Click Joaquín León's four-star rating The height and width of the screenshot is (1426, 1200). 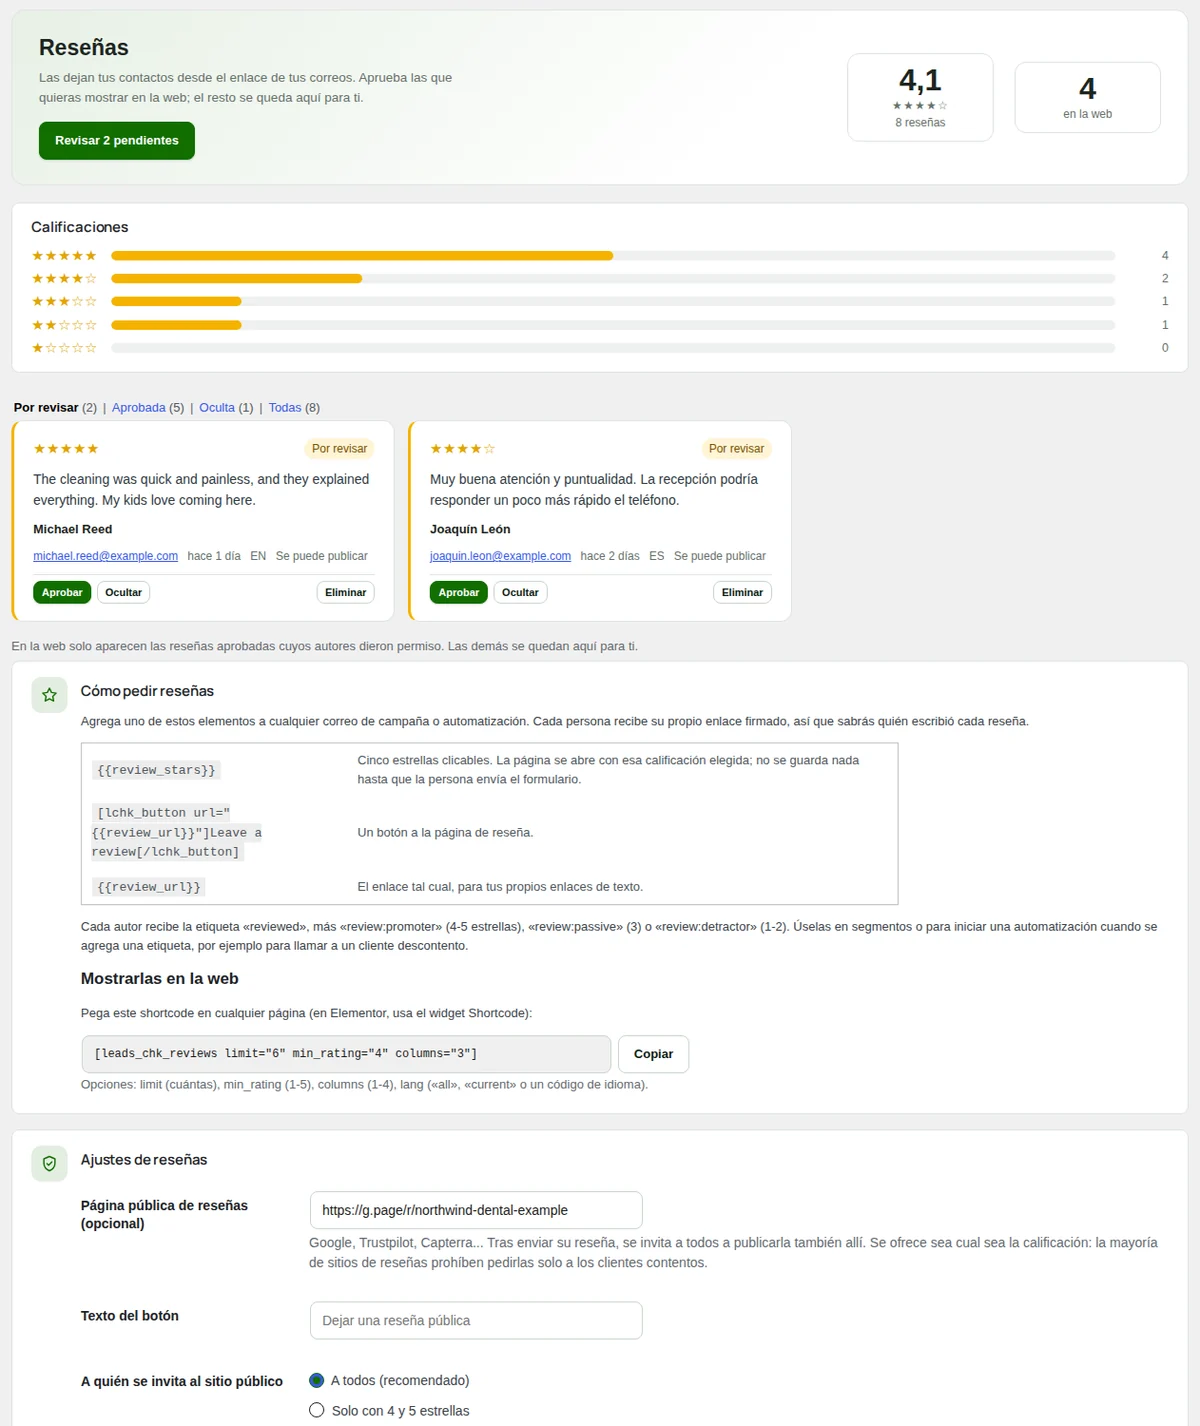[462, 449]
